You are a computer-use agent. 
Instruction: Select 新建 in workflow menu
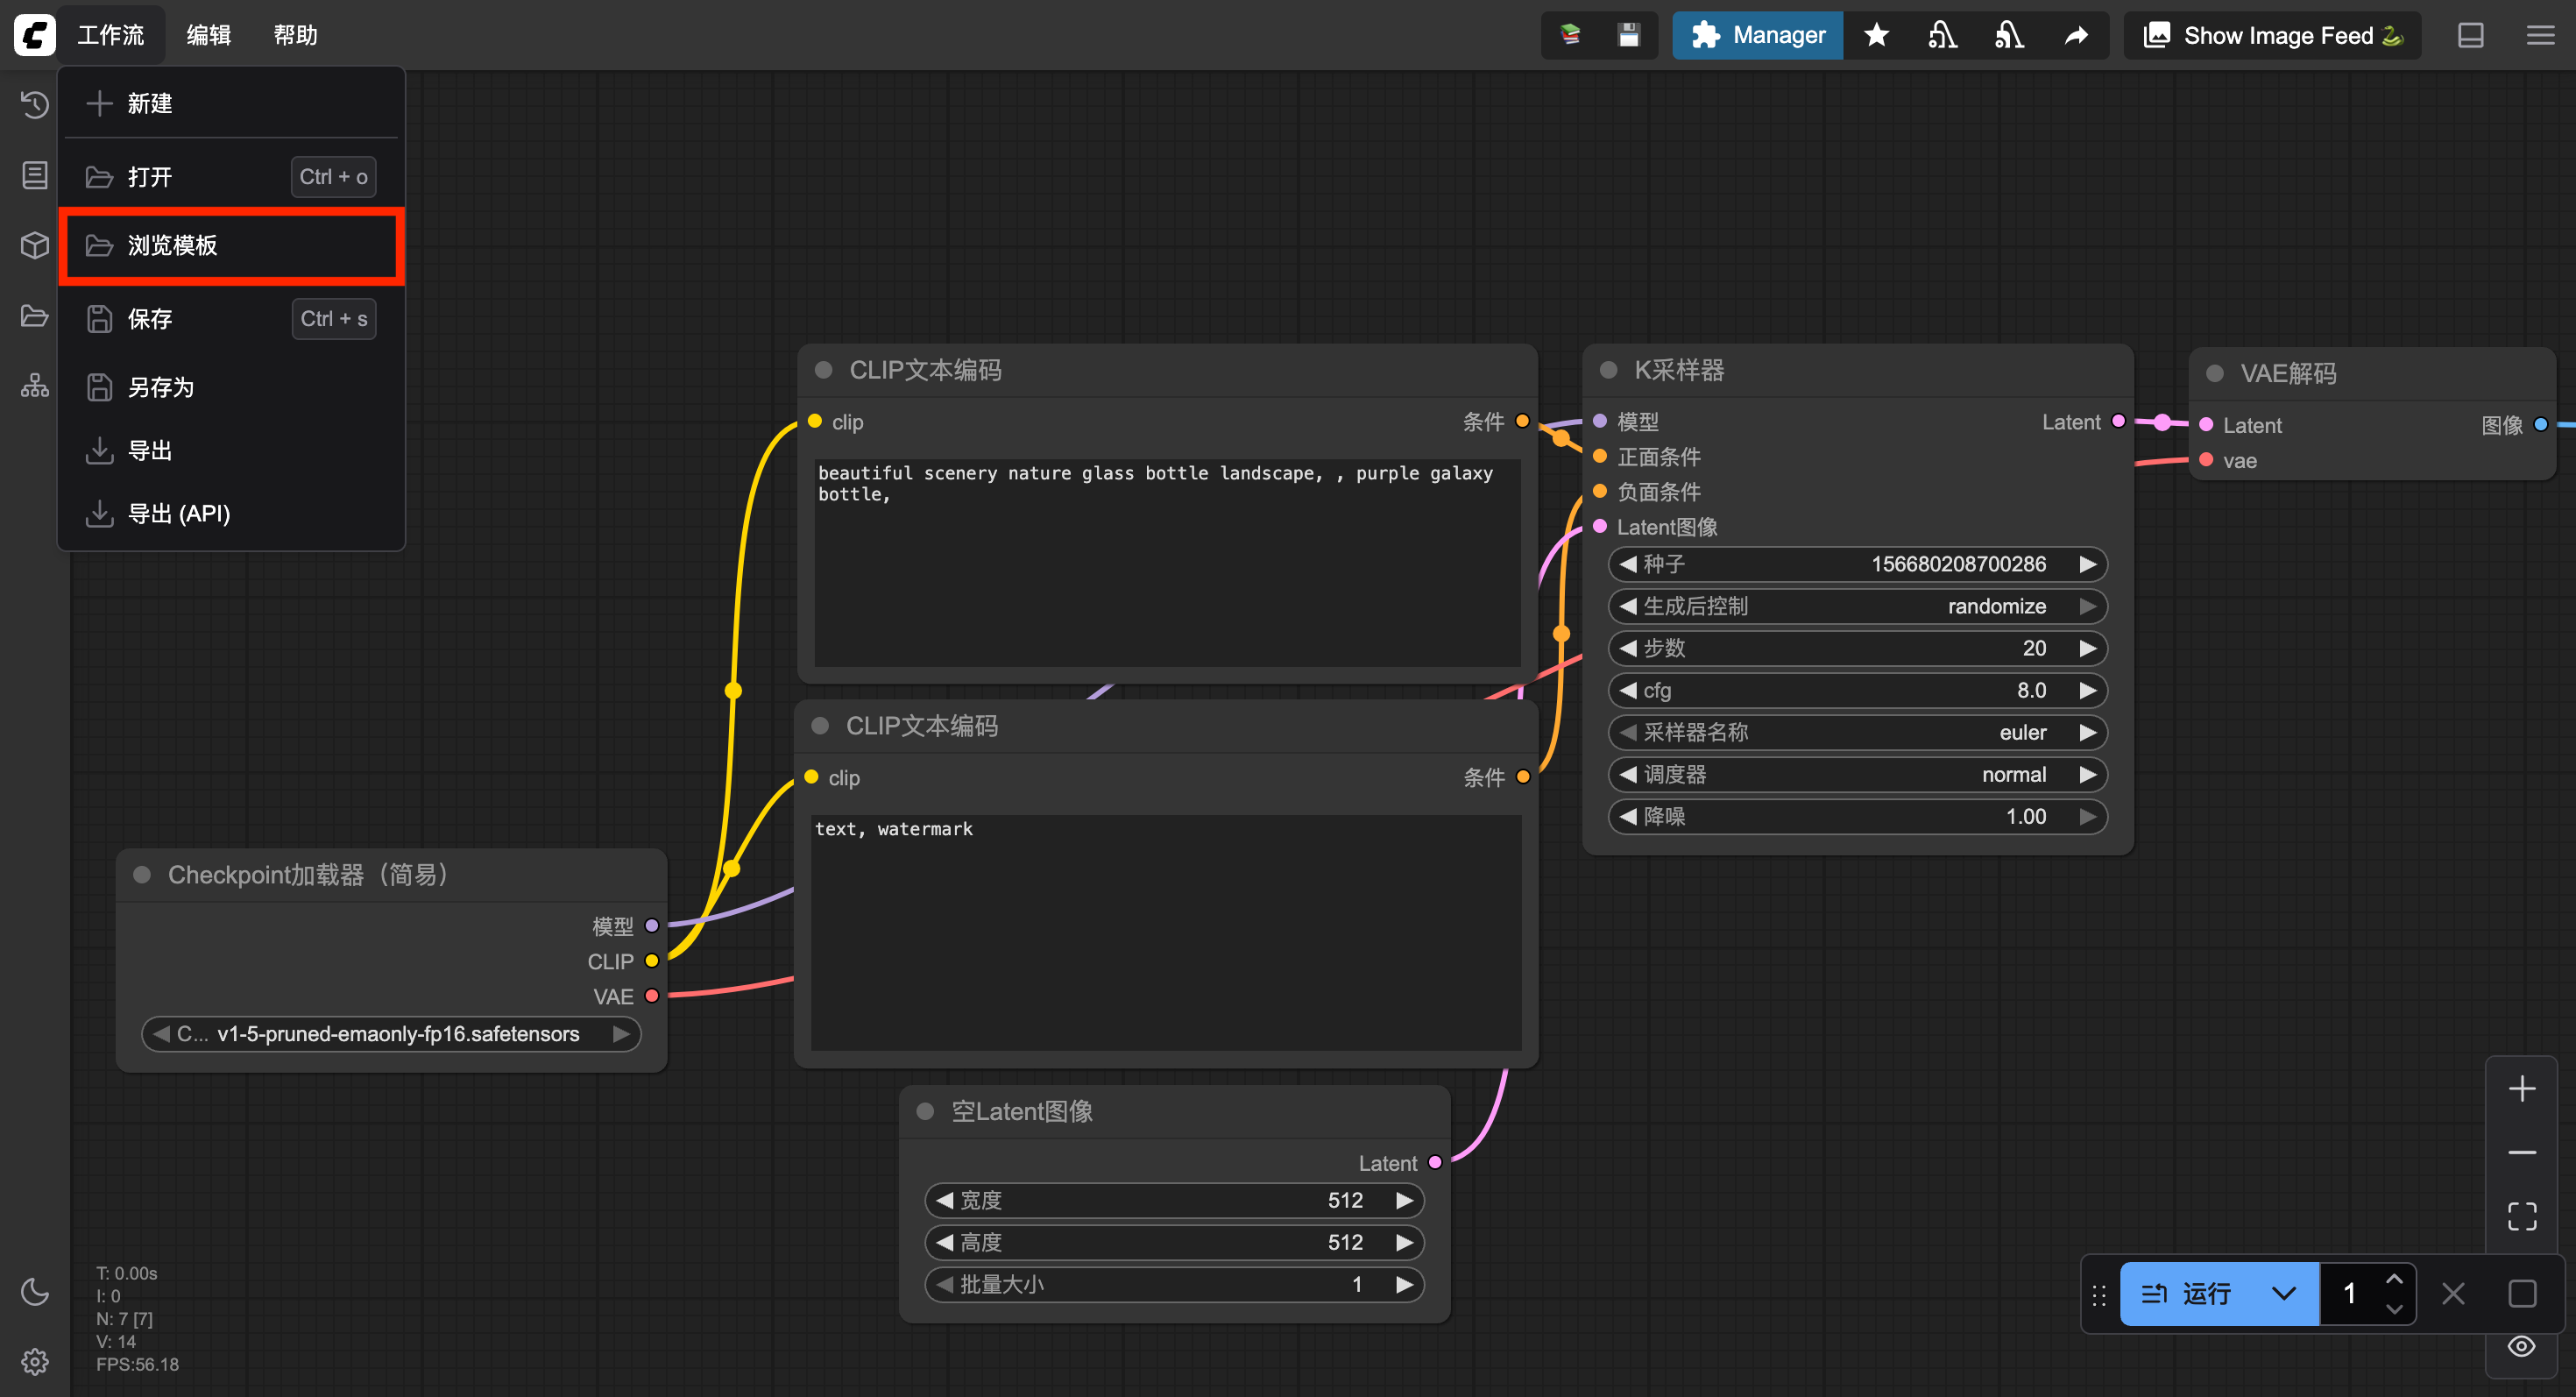(x=232, y=103)
